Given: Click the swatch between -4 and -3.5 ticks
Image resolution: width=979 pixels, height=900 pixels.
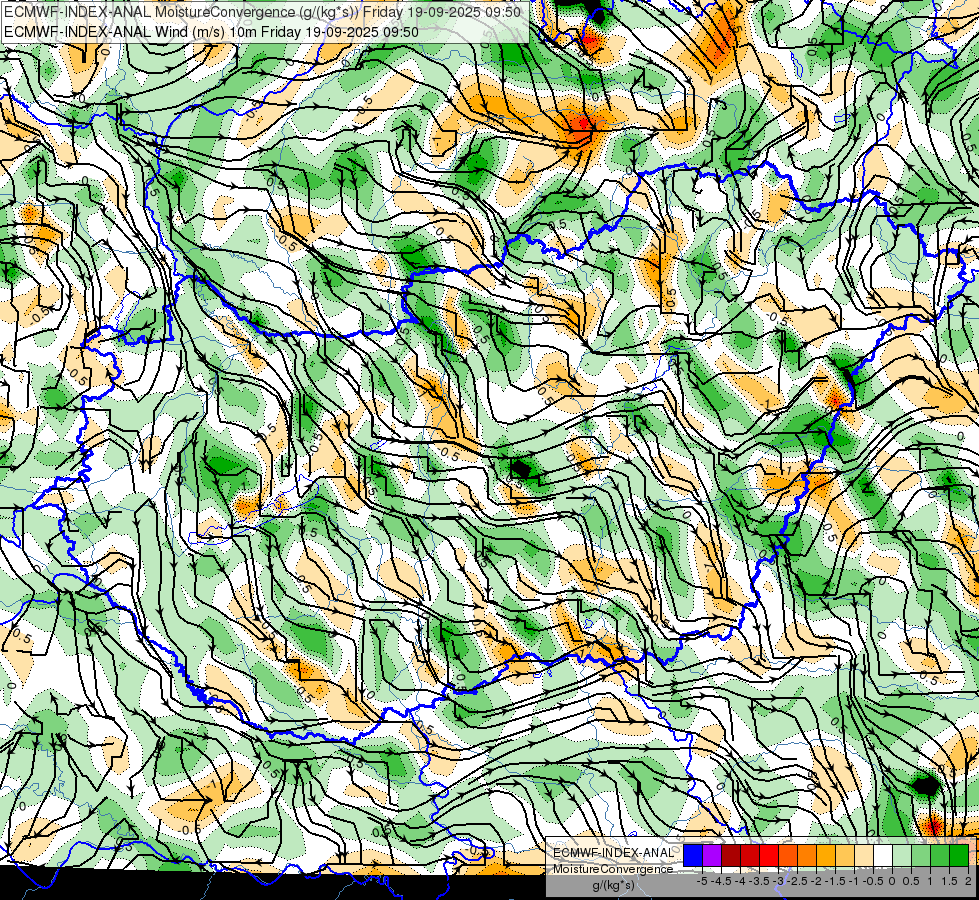Looking at the screenshot, I should tap(750, 855).
